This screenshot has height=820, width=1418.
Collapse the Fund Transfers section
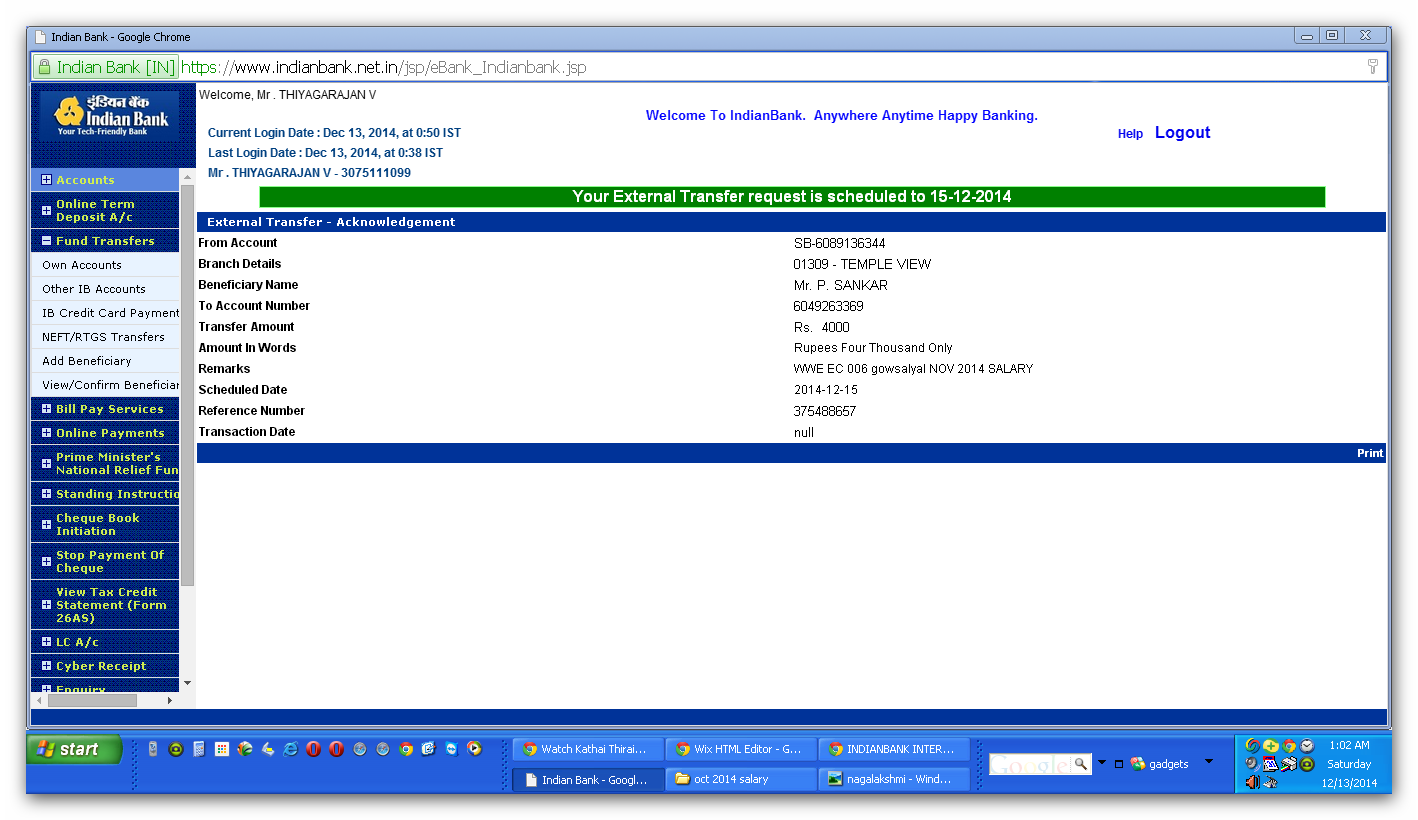(46, 241)
